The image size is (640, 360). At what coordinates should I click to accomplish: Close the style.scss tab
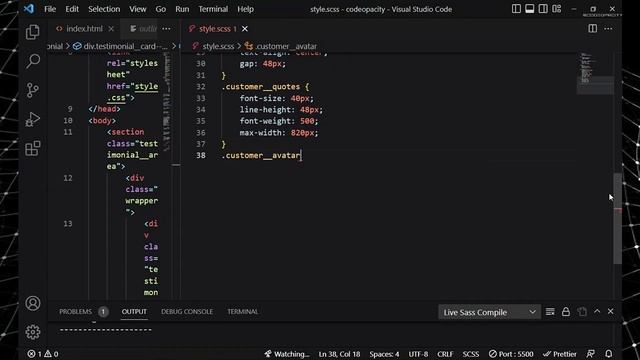(244, 29)
